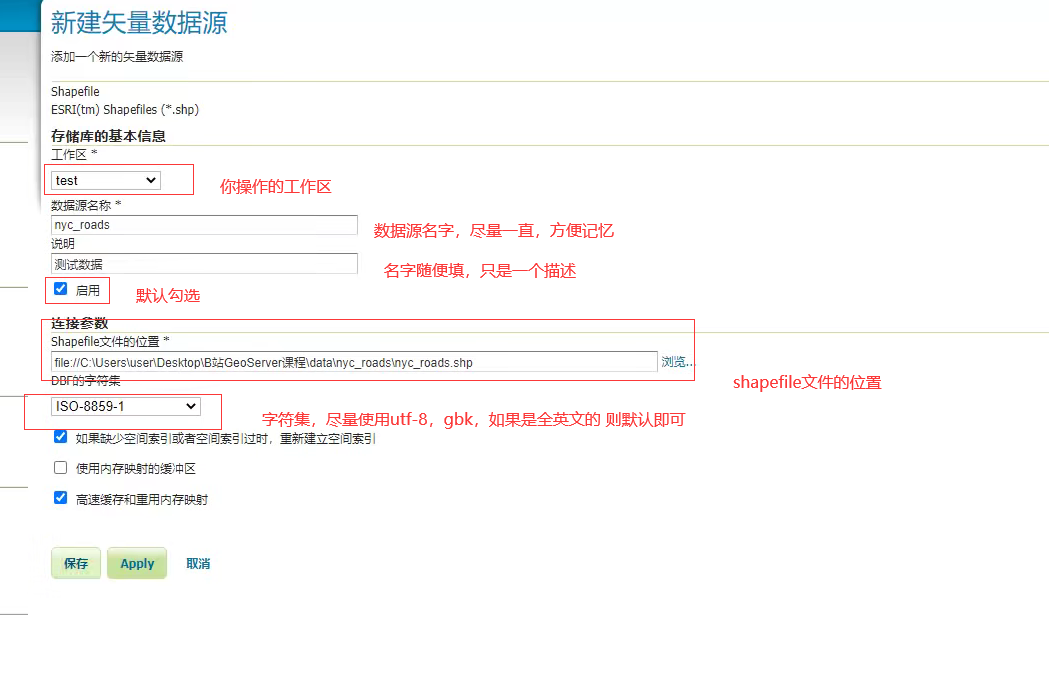This screenshot has height=690, width=1049.
Task: Click the Apply button
Action: click(x=137, y=564)
